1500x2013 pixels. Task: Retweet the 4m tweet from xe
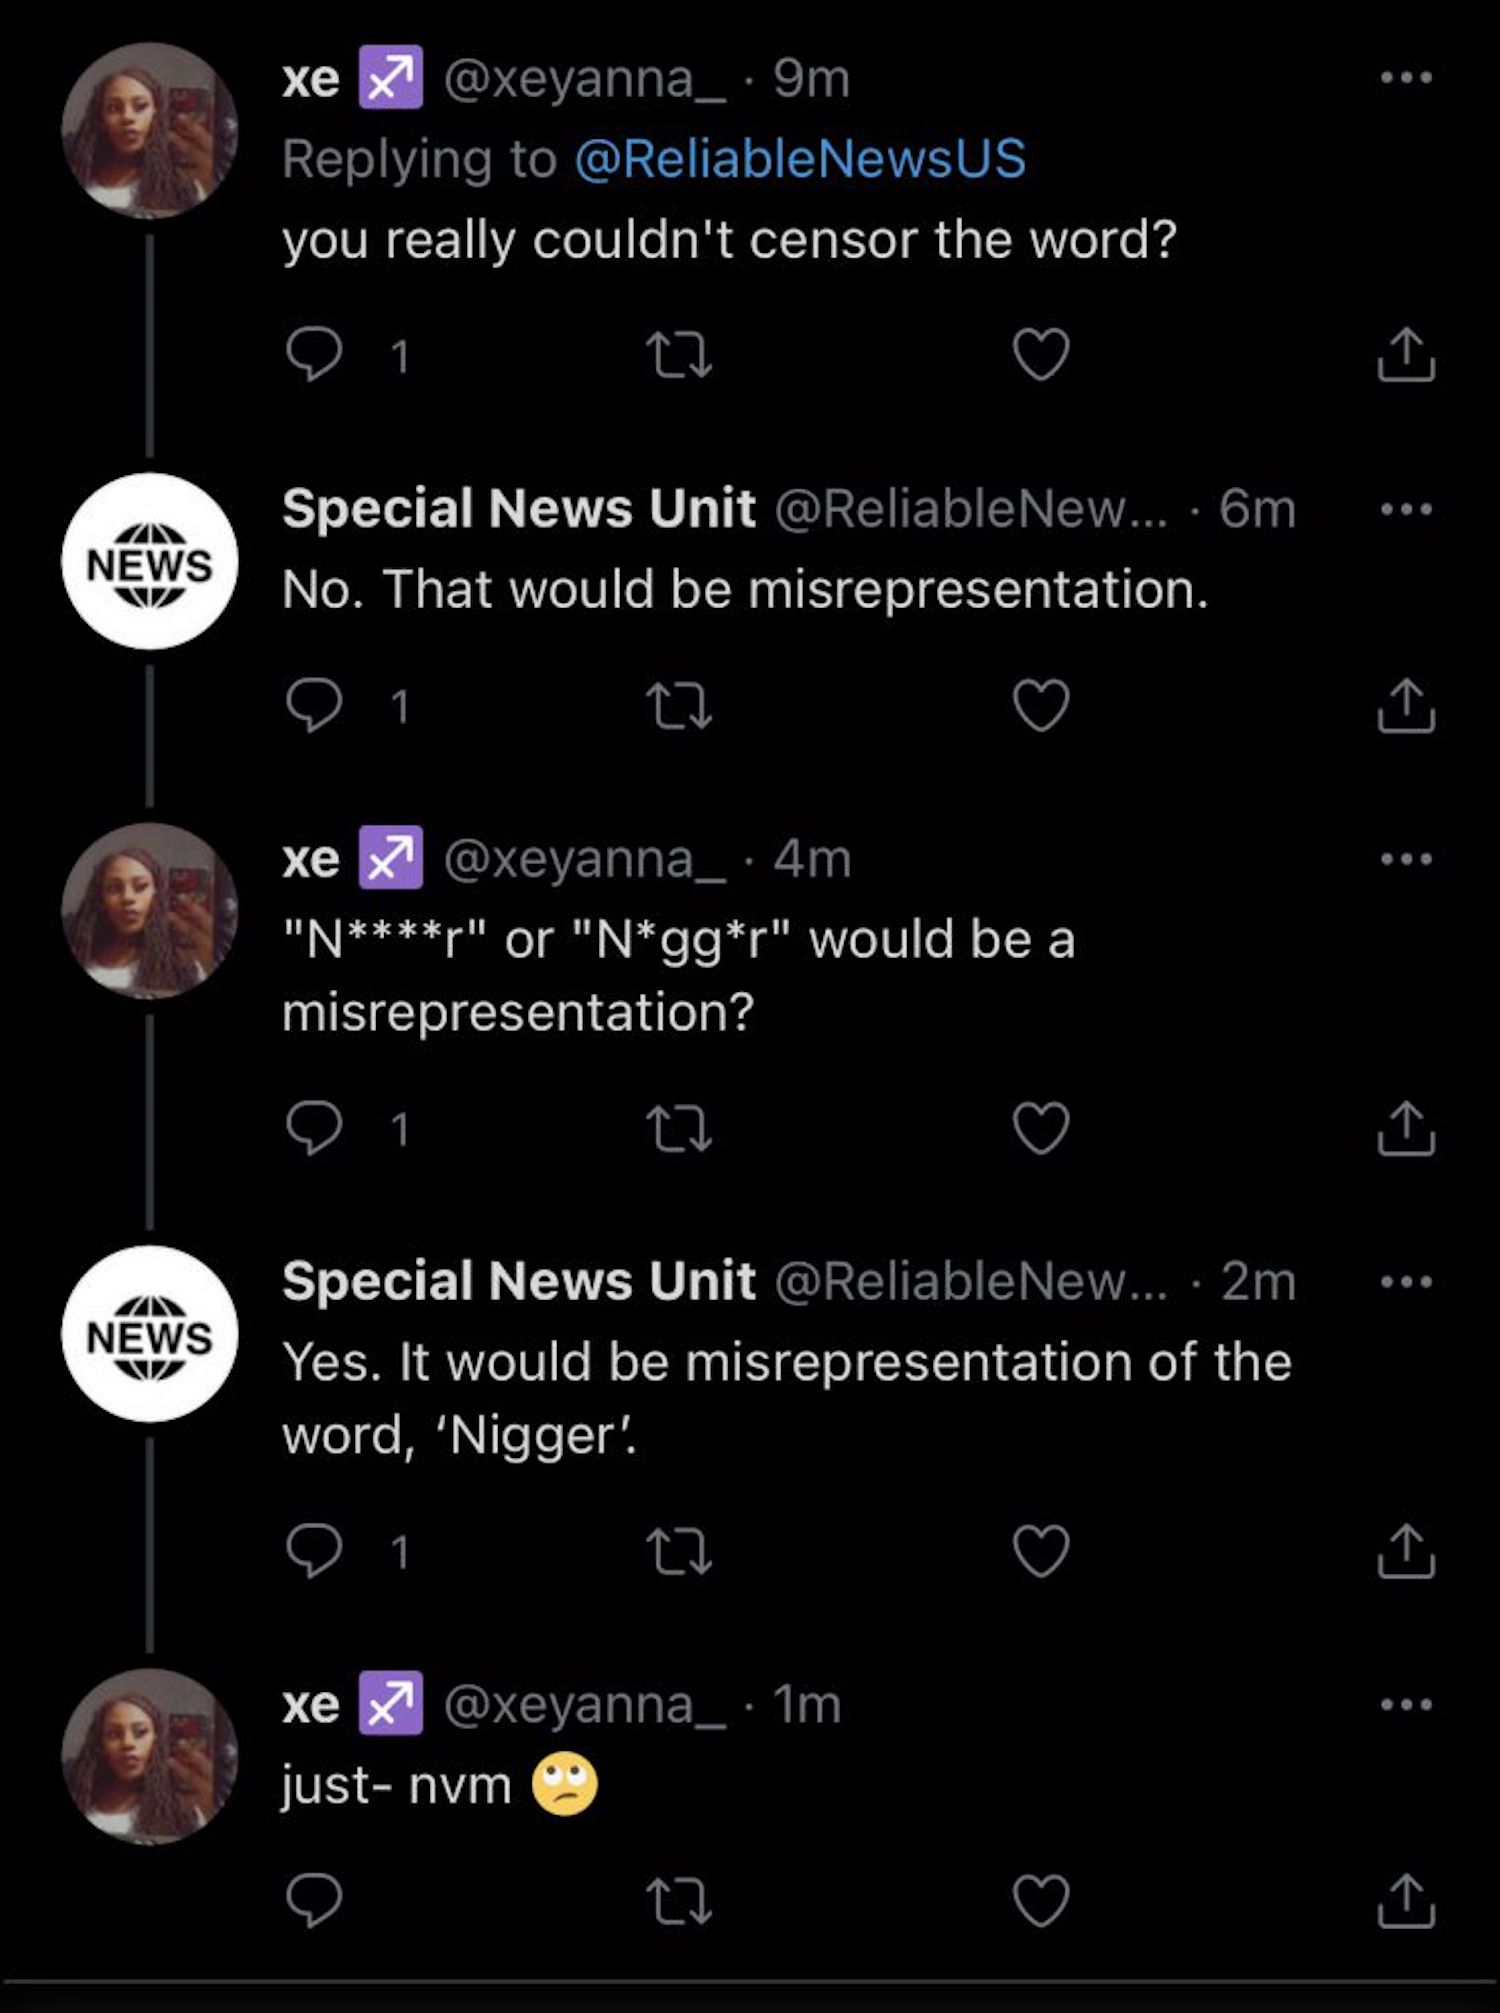[679, 1128]
